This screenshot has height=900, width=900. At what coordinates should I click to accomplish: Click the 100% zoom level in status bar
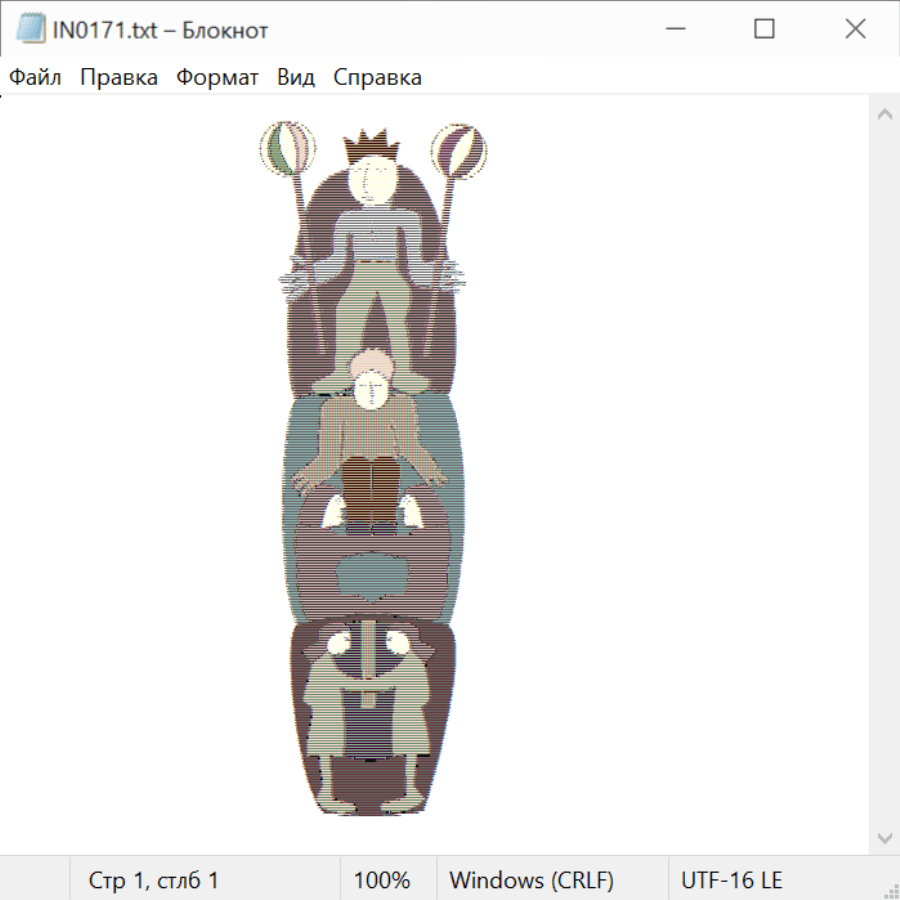tap(382, 881)
